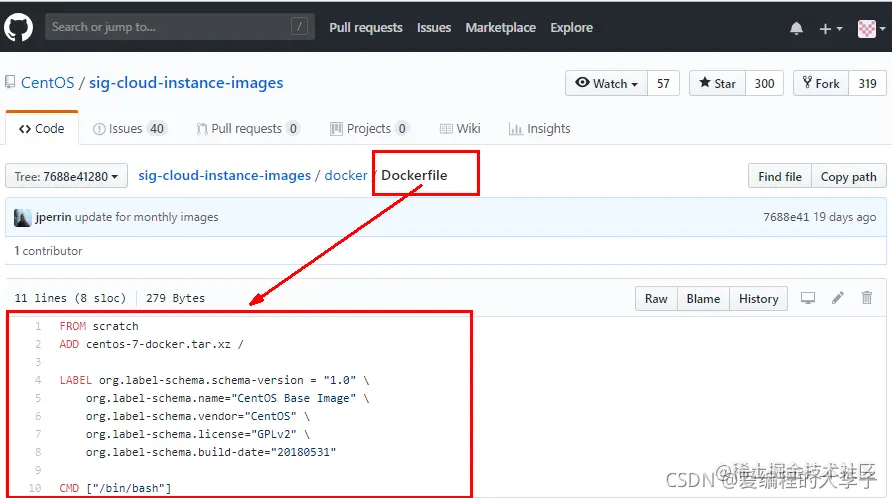This screenshot has height=498, width=892.
Task: Click the build-date="20180531" line
Action: coord(211,452)
